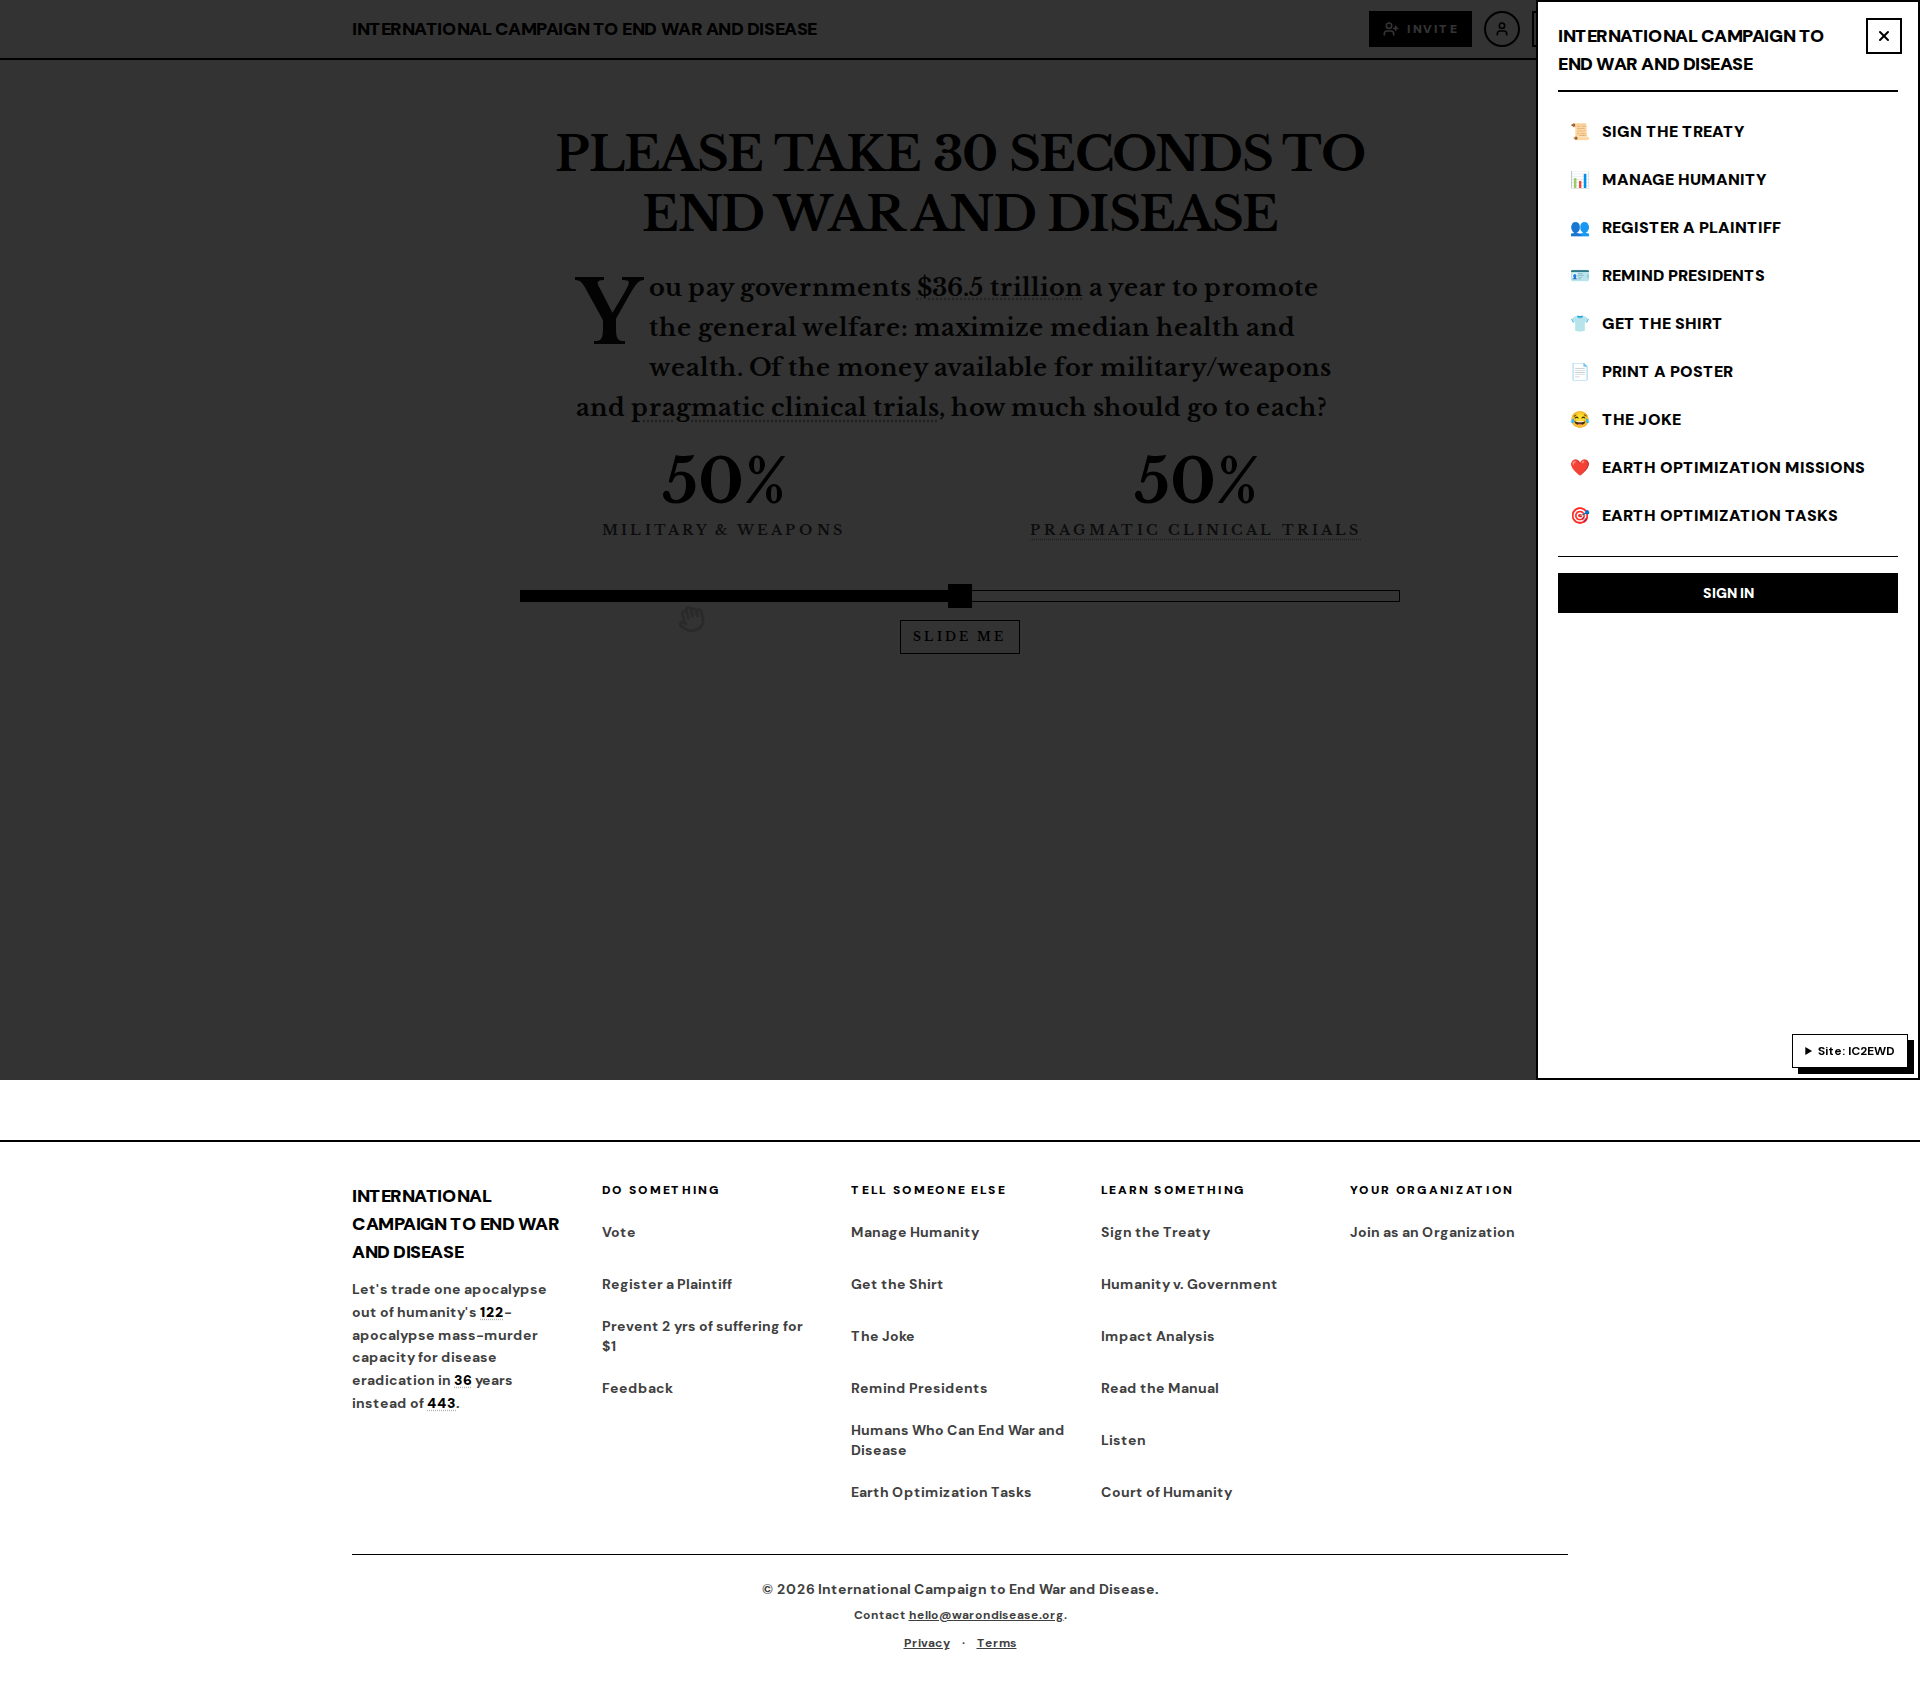
Task: Open the user profile icon in the header
Action: point(1501,29)
